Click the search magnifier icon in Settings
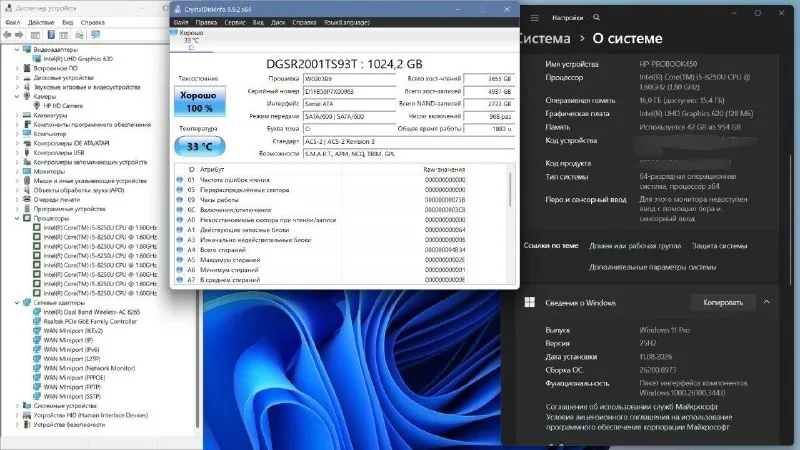 [x=596, y=17]
